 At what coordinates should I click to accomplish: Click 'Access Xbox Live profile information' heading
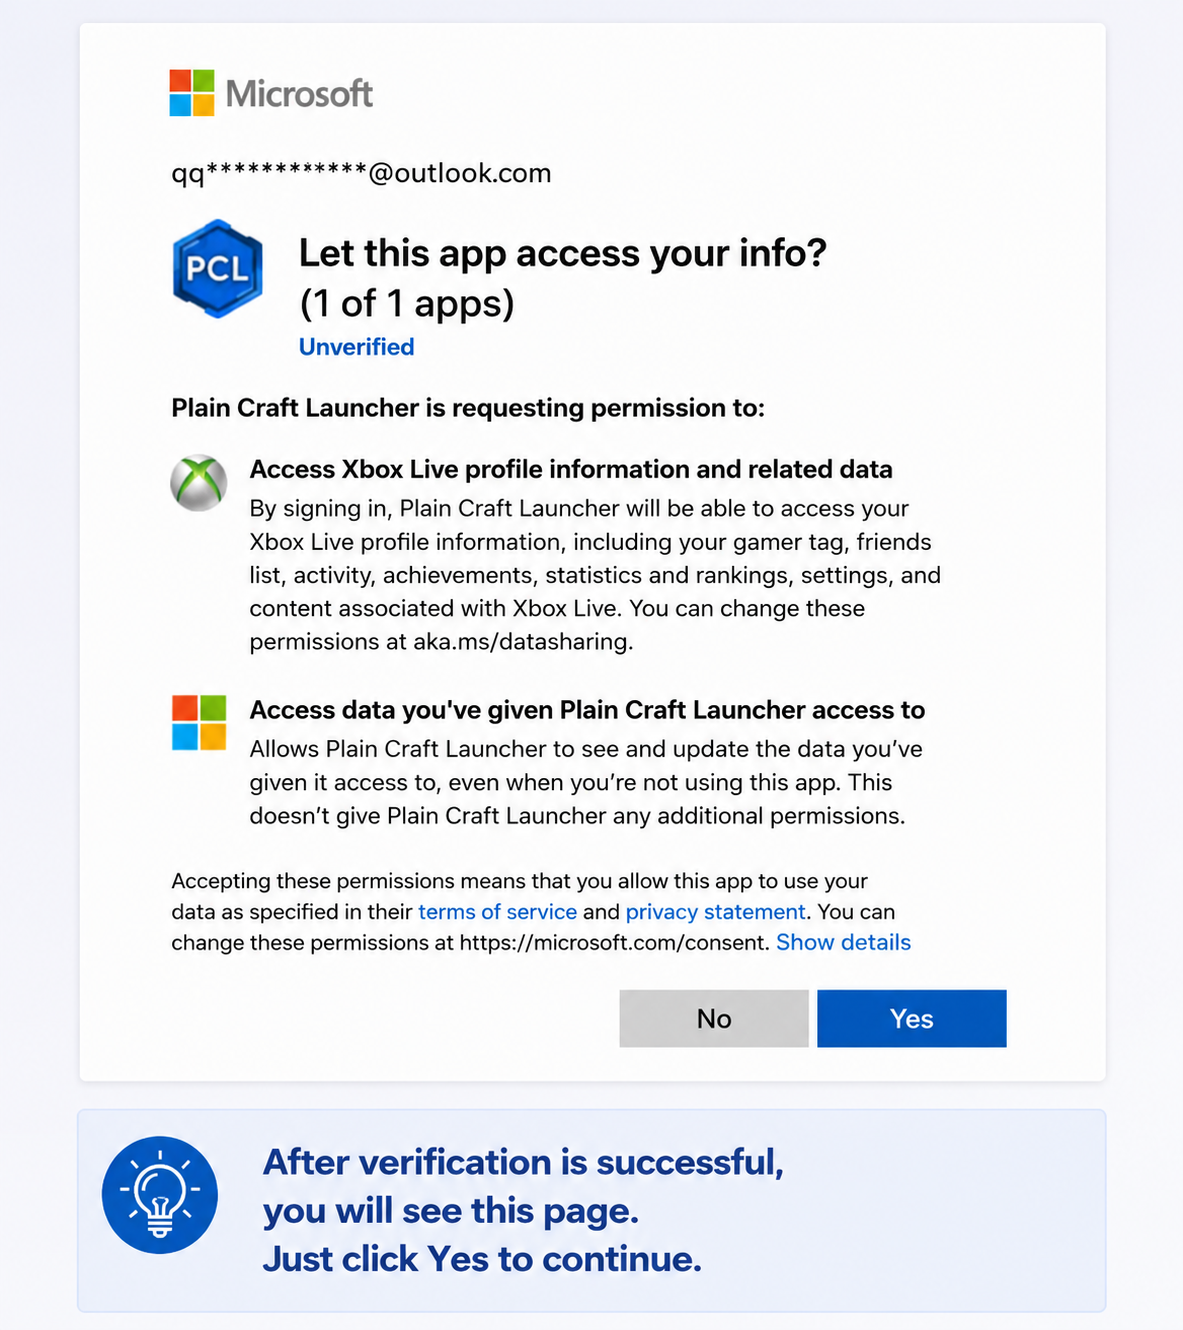[x=571, y=469]
